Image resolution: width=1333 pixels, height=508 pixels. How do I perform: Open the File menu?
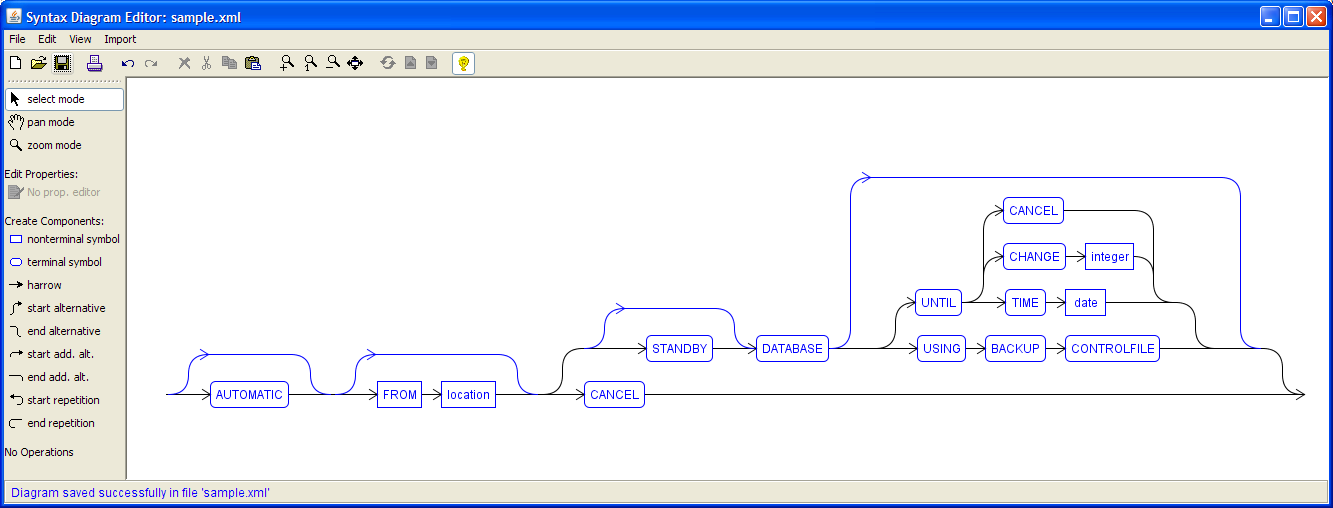(17, 39)
